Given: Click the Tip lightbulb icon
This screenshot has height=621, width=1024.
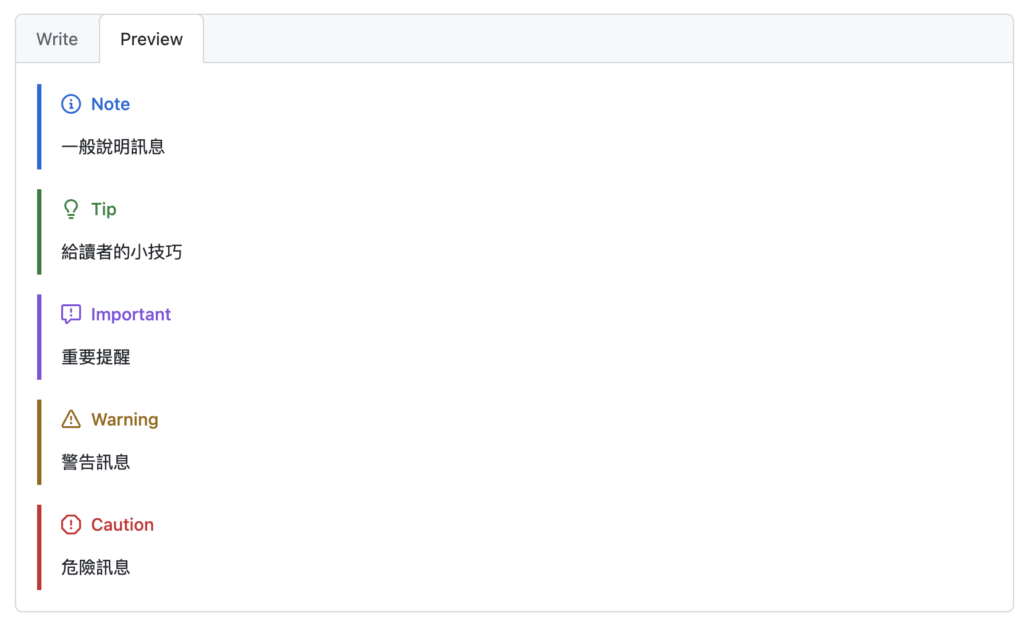Looking at the screenshot, I should (71, 209).
